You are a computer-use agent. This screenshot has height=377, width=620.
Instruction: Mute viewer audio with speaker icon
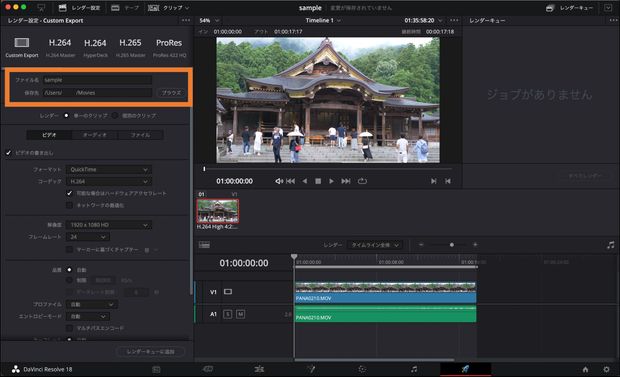point(279,181)
